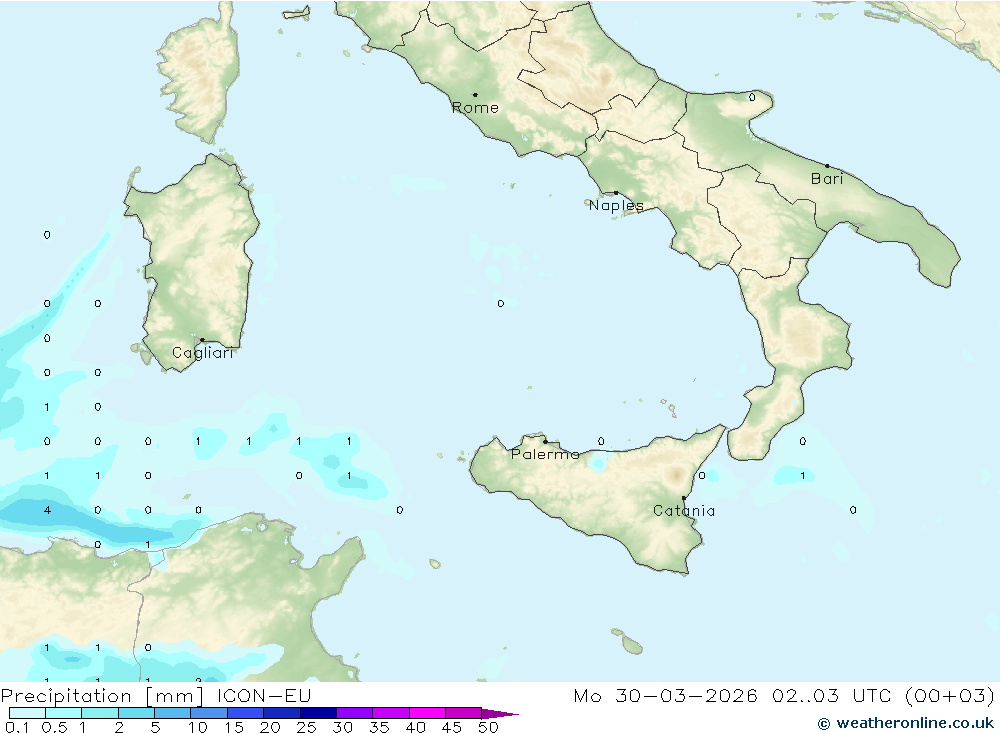The height and width of the screenshot is (733, 1000).
Task: Click the Naples city label
Action: pos(616,205)
